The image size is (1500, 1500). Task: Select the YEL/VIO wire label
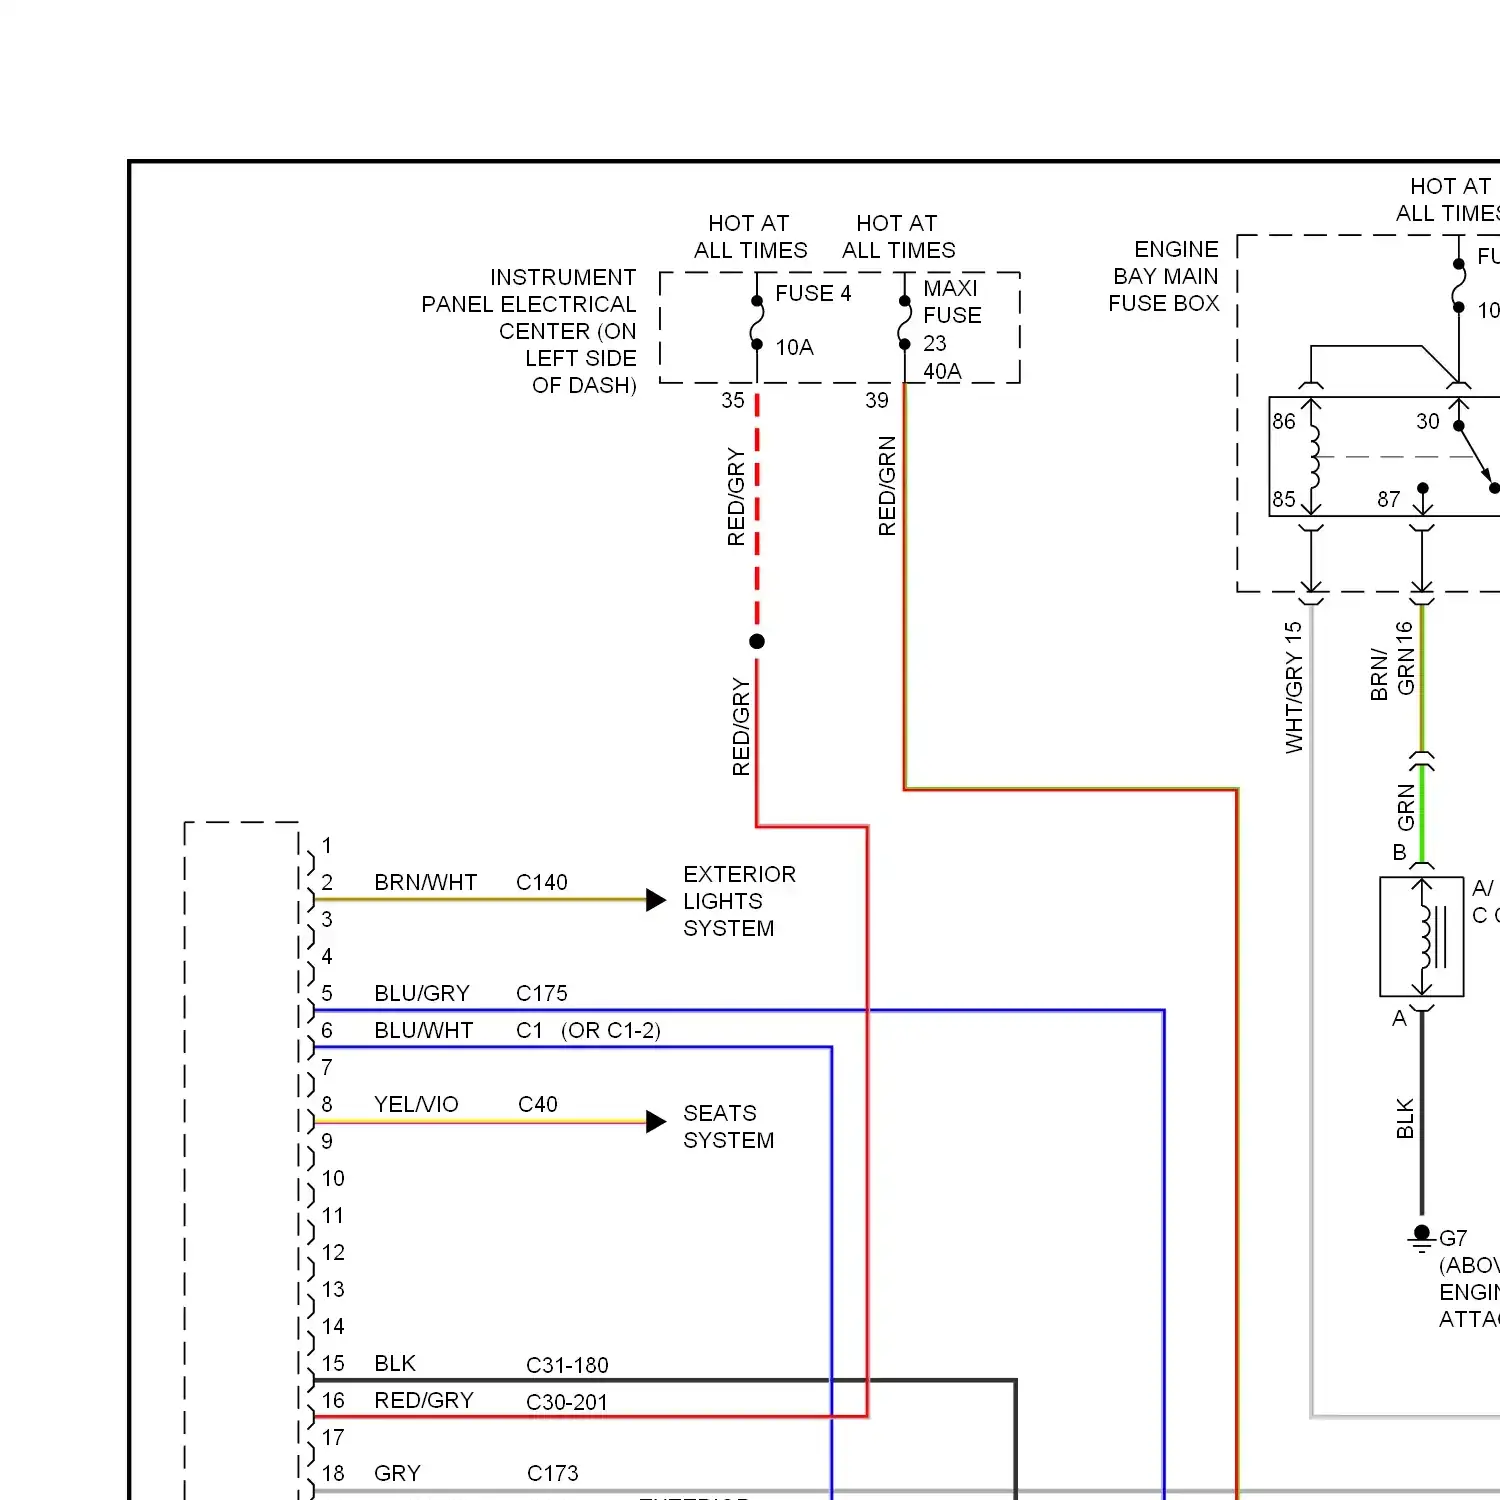coord(416,1104)
